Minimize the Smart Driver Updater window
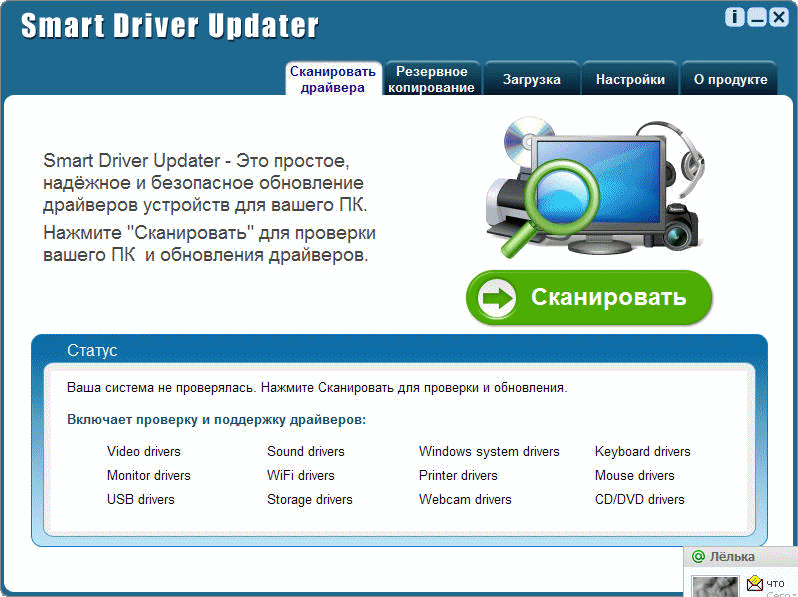The width and height of the screenshot is (798, 597). click(756, 17)
